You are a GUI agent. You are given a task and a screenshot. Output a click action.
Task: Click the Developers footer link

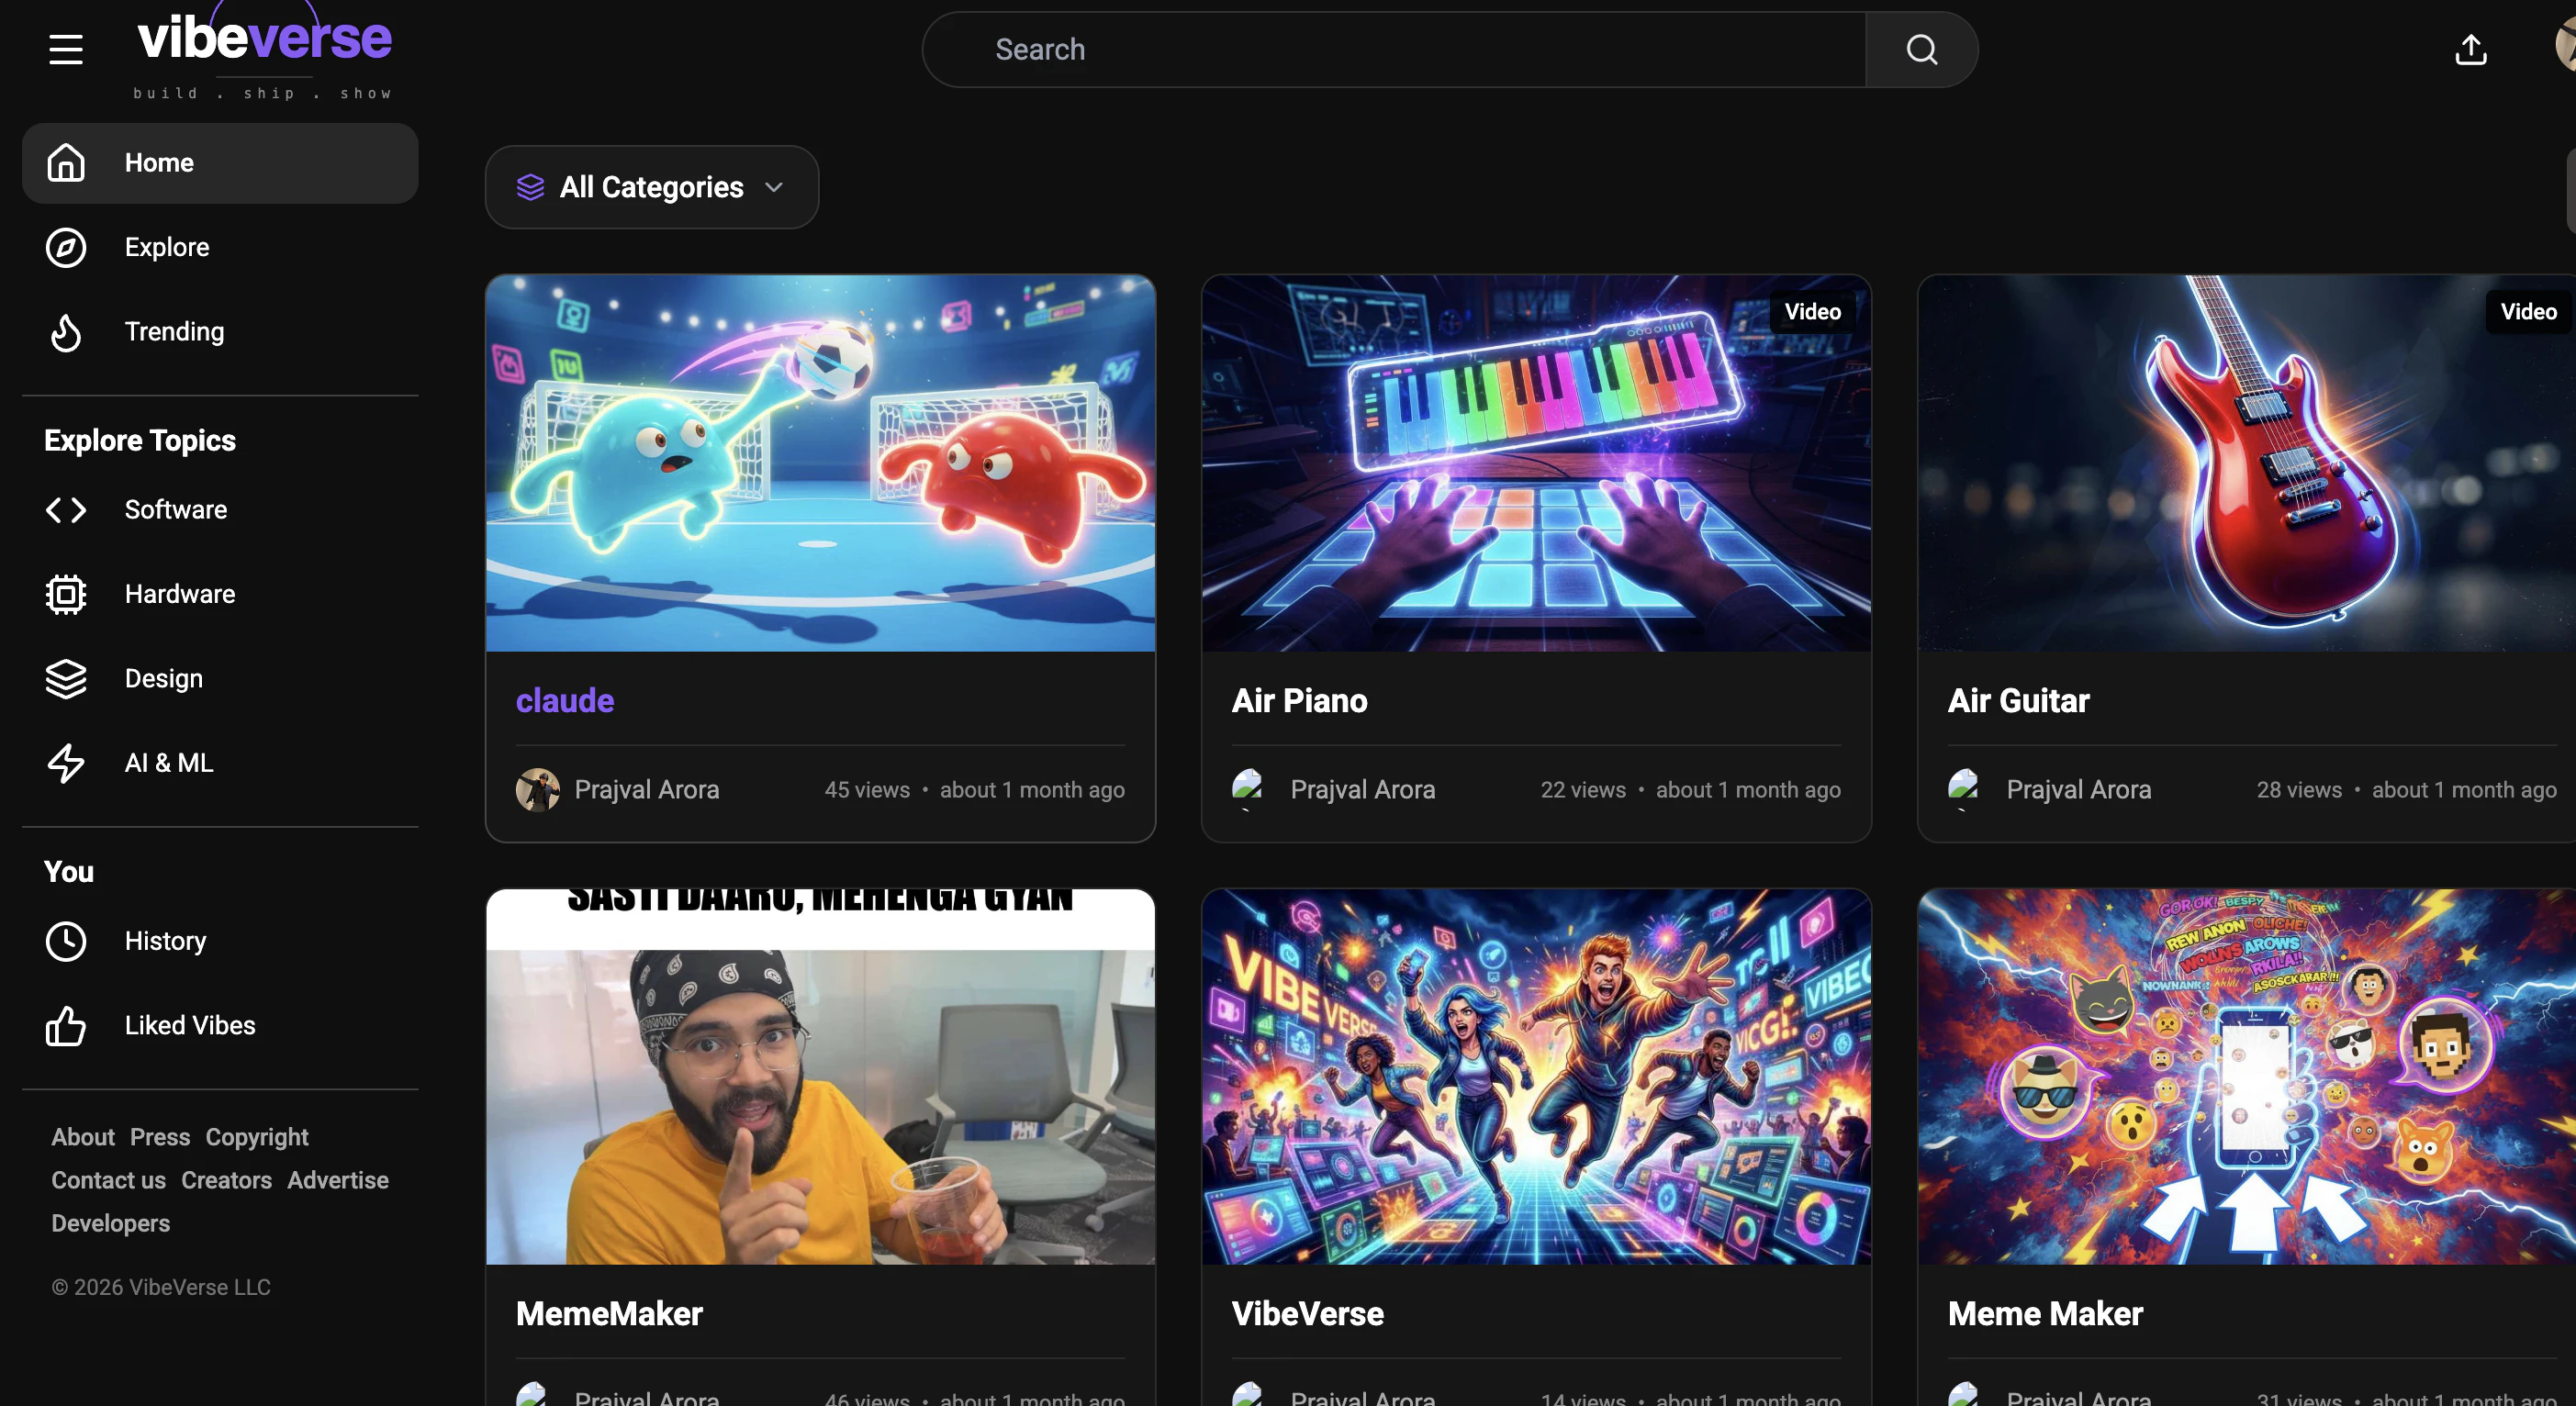[x=111, y=1223]
